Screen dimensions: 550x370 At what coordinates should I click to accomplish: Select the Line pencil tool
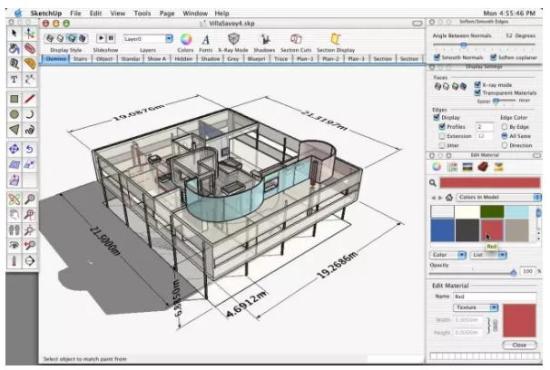(x=30, y=99)
